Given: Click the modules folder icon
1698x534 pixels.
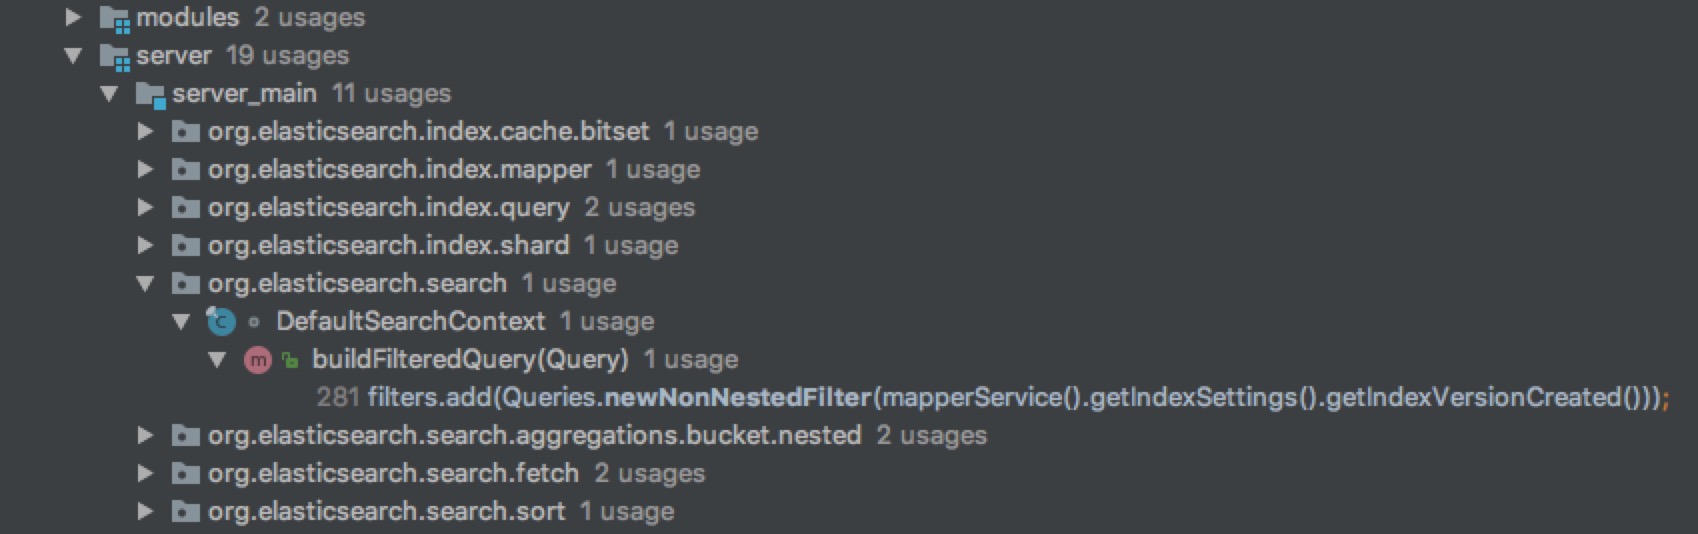Looking at the screenshot, I should [115, 18].
